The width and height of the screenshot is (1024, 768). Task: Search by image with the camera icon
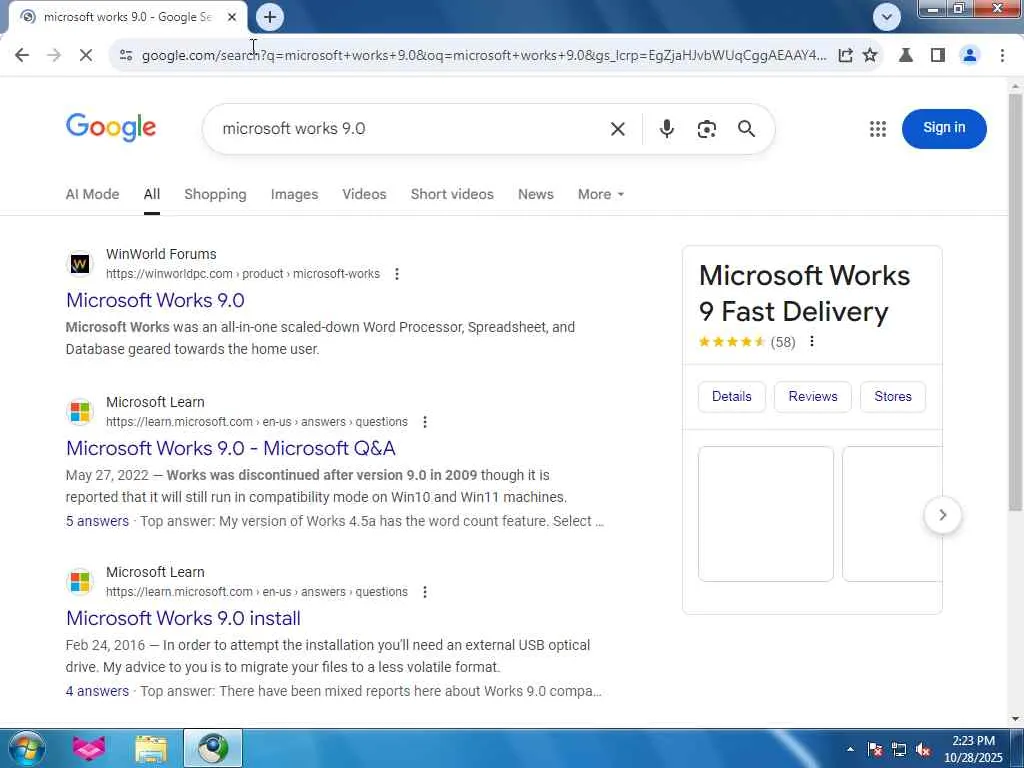(706, 129)
